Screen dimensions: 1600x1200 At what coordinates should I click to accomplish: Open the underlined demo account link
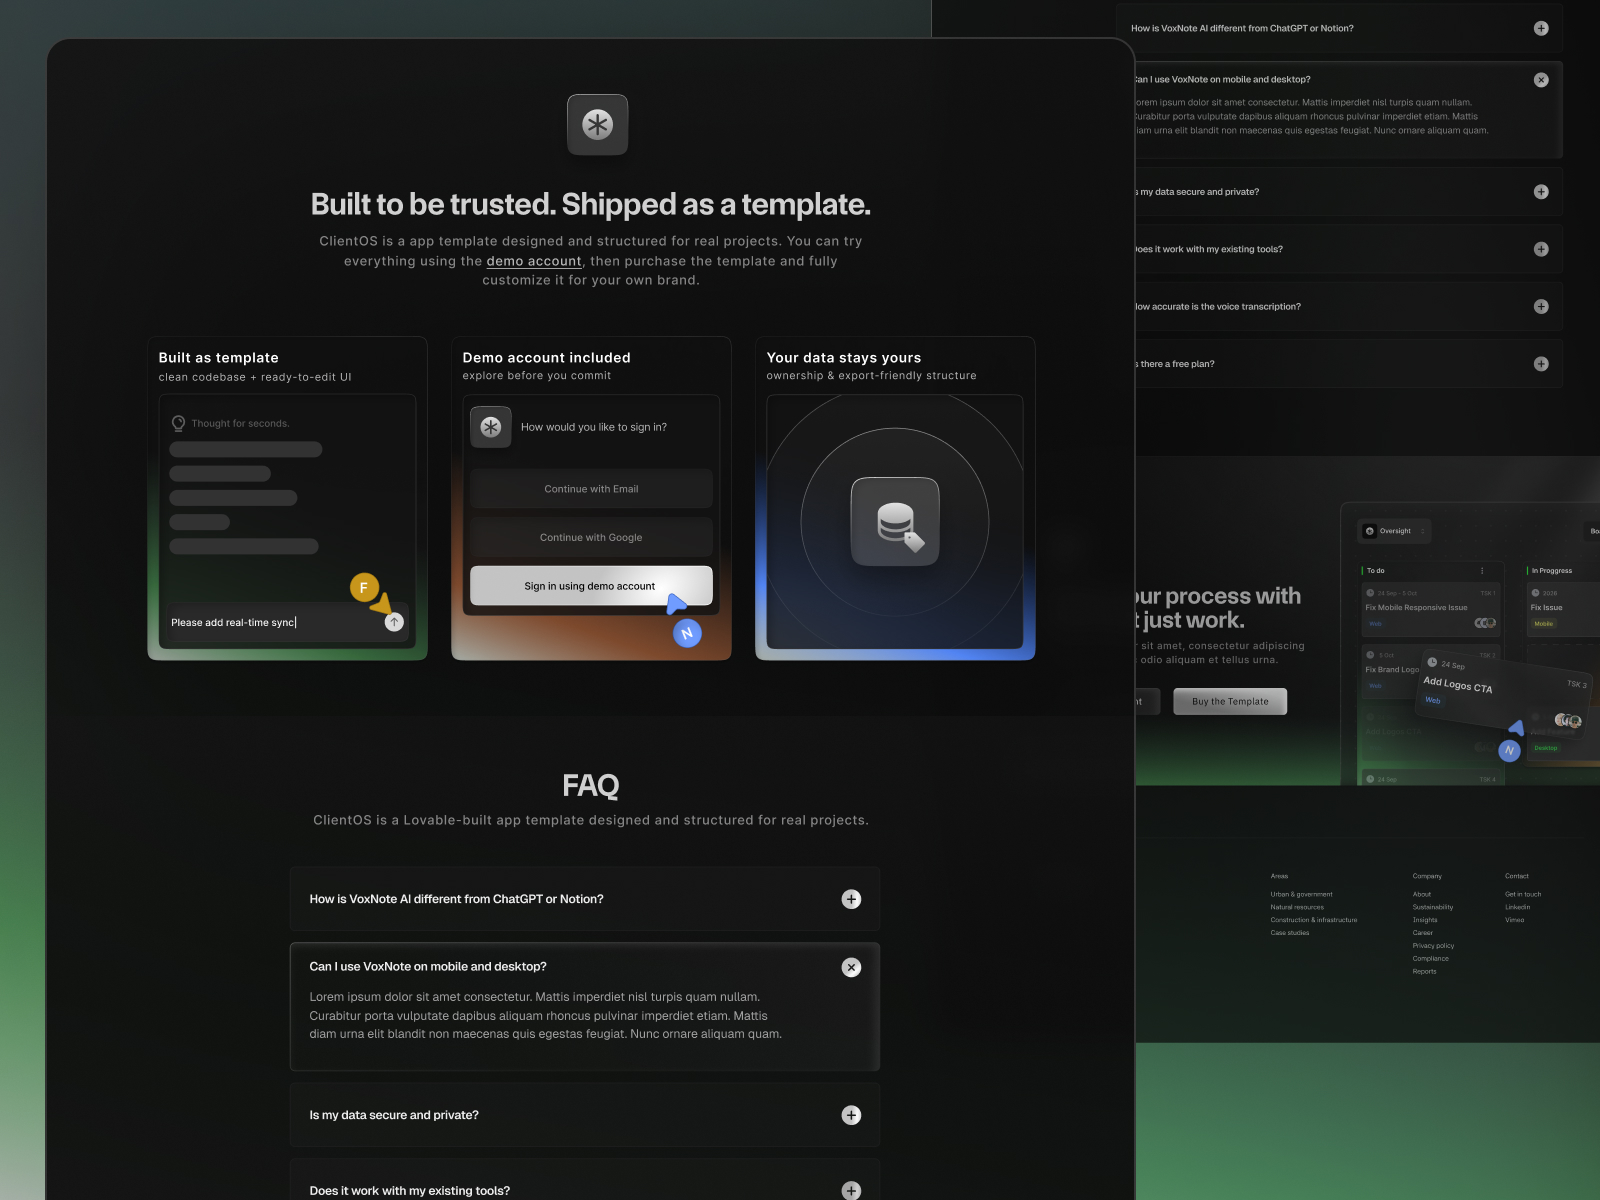[534, 261]
